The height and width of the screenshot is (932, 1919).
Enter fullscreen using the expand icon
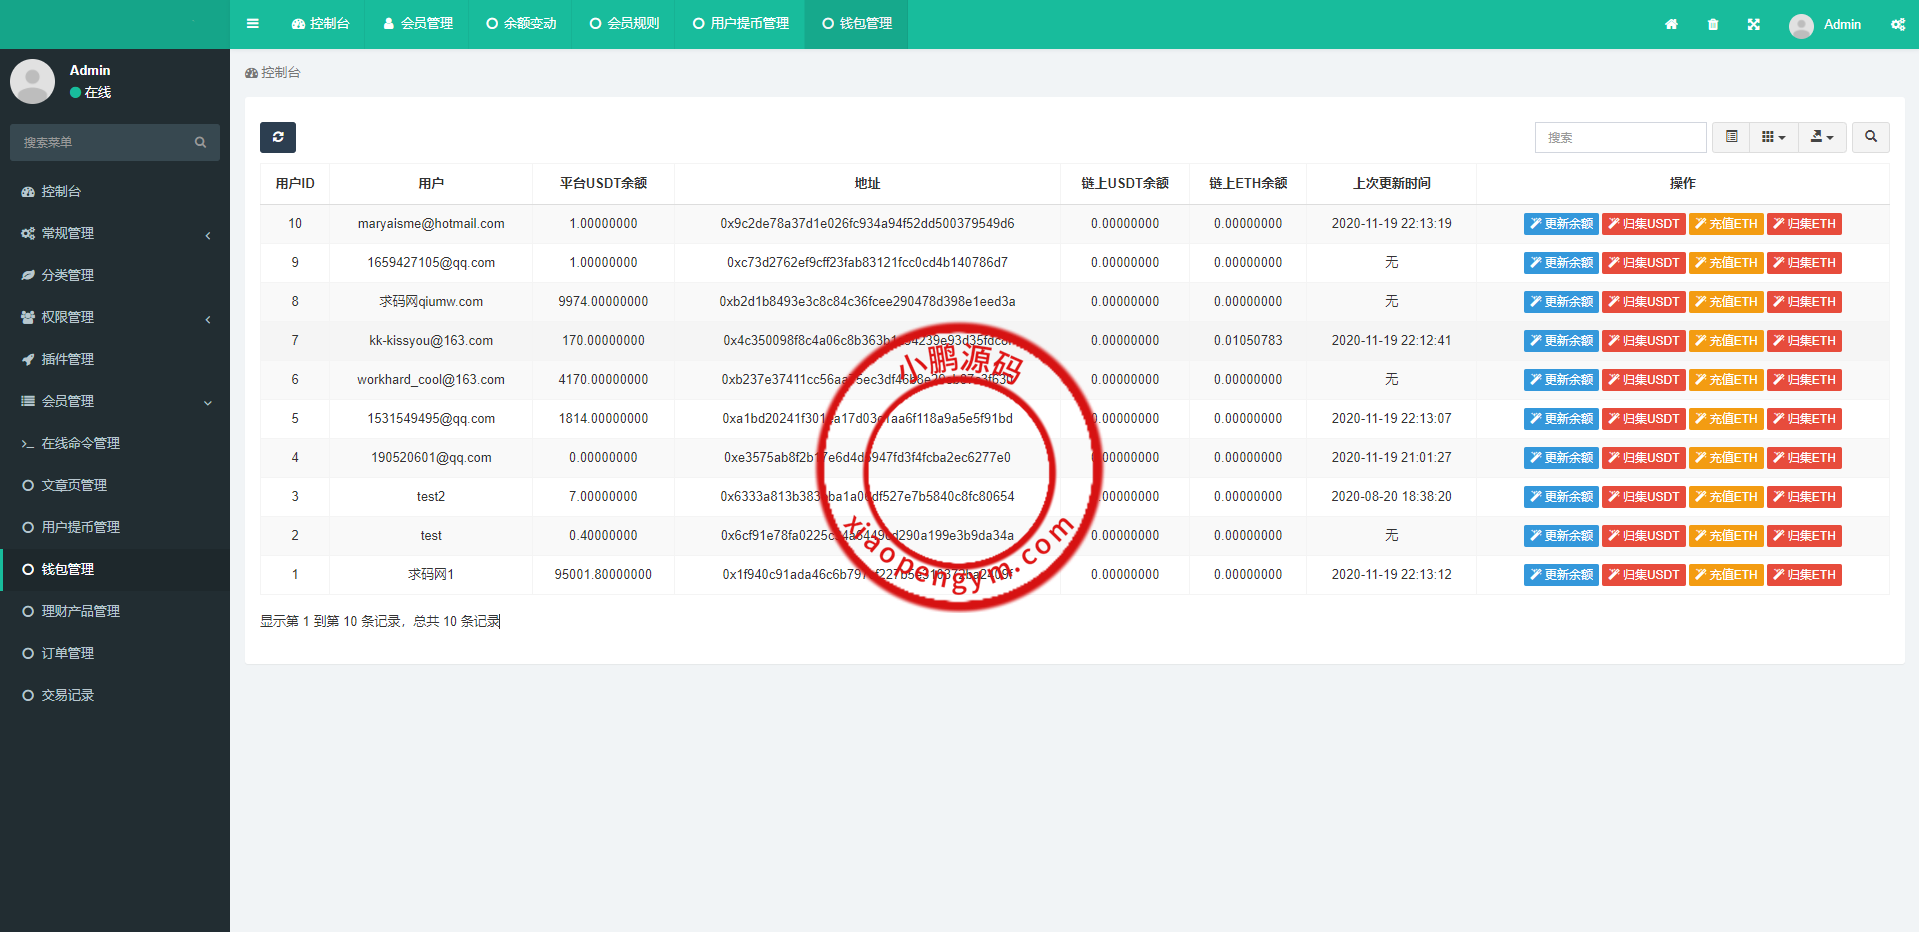point(1754,24)
